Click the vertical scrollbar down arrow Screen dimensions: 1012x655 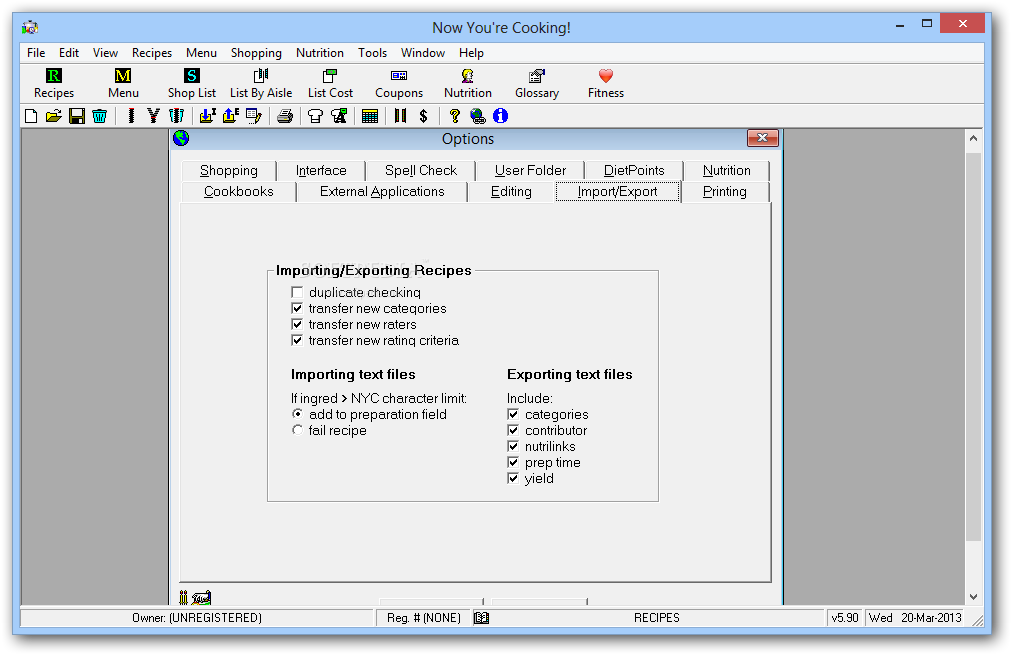(973, 597)
